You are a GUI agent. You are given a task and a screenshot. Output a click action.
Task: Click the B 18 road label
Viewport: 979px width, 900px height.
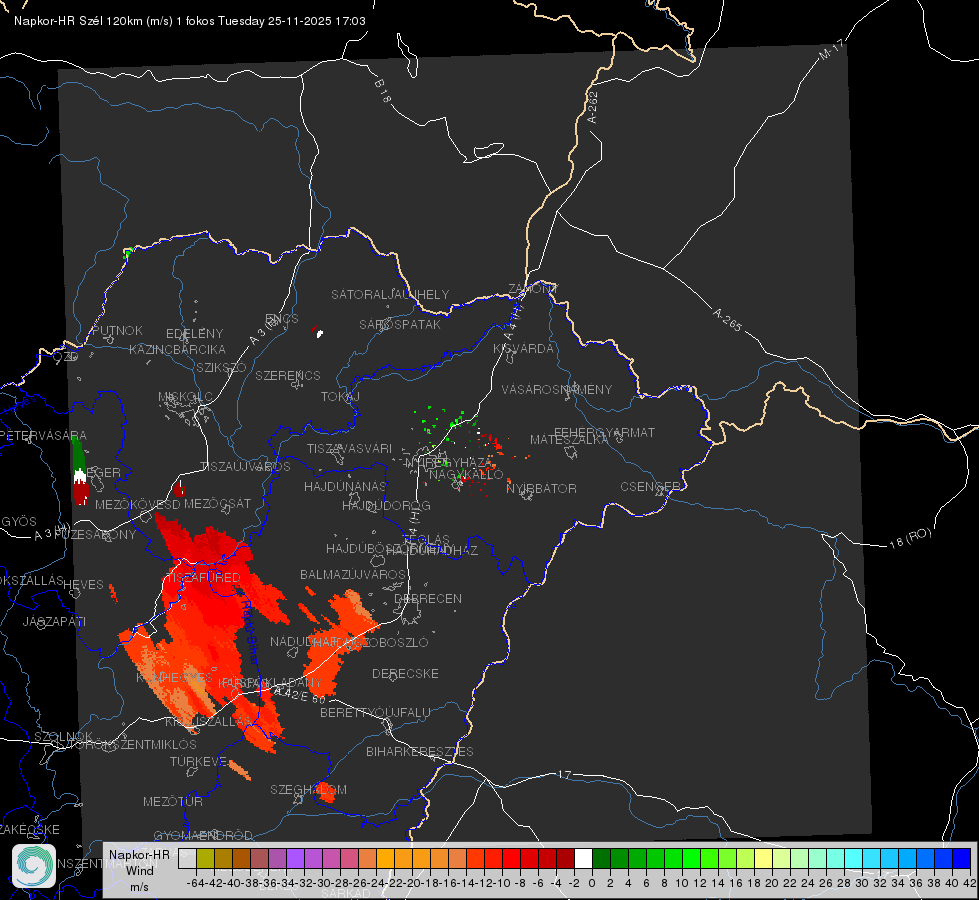click(x=383, y=92)
